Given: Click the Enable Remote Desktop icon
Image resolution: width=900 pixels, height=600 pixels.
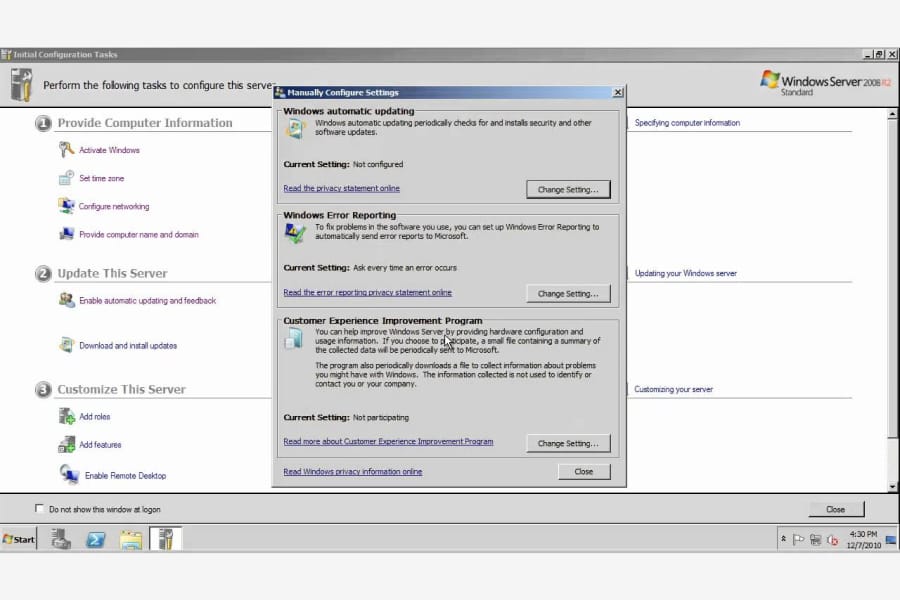Looking at the screenshot, I should point(69,474).
